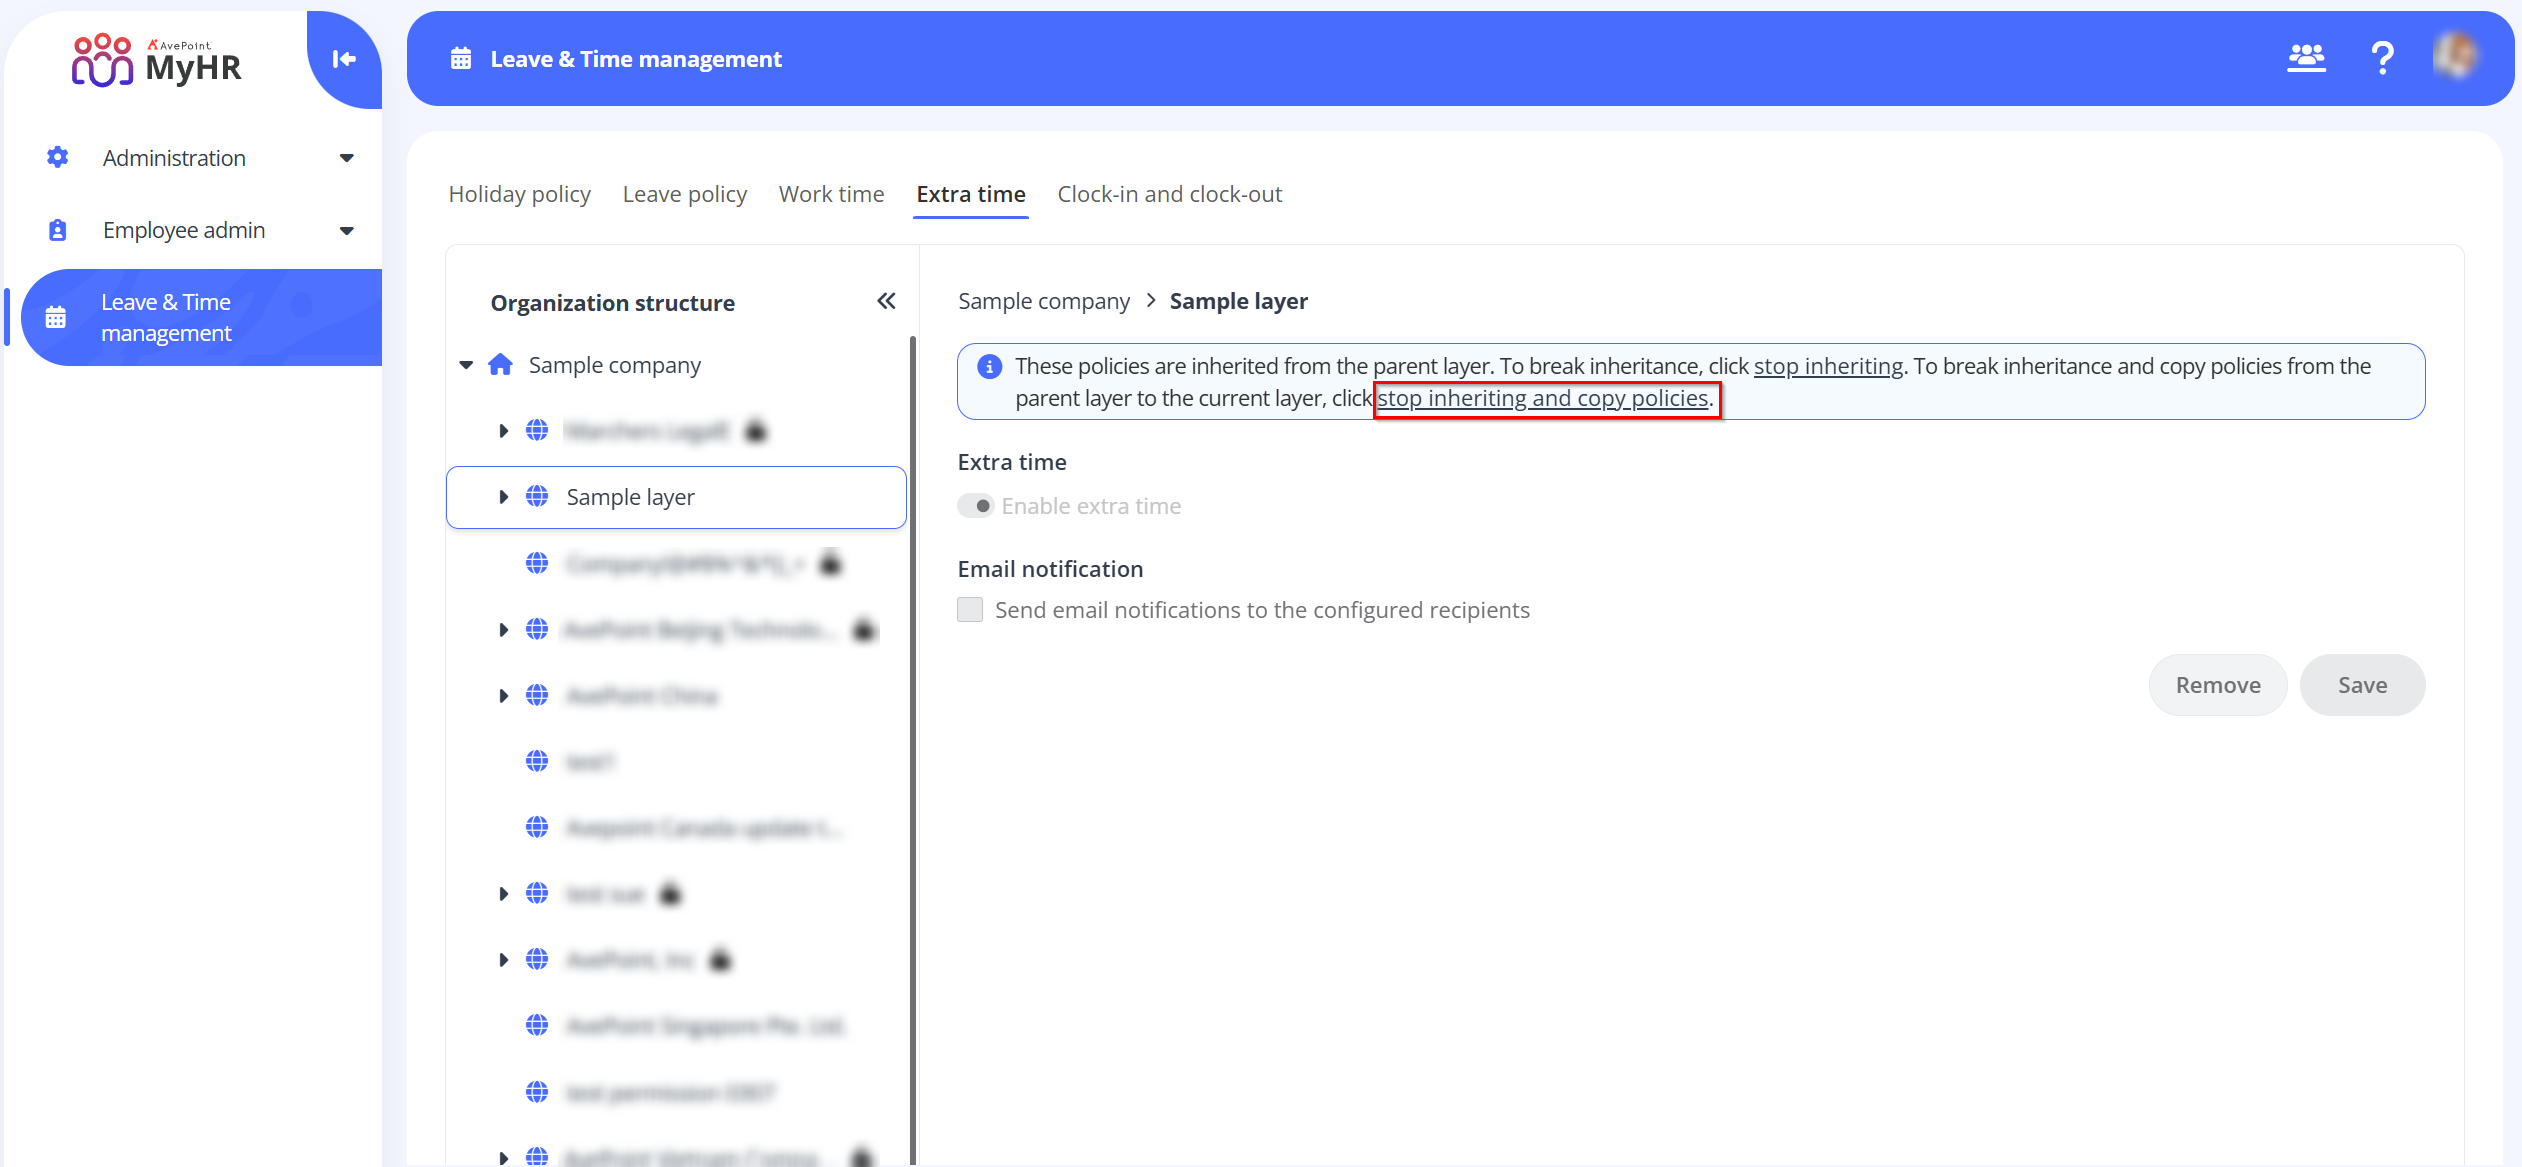Collapse the sidebar using the arrow icon
This screenshot has width=2522, height=1167.
point(344,58)
